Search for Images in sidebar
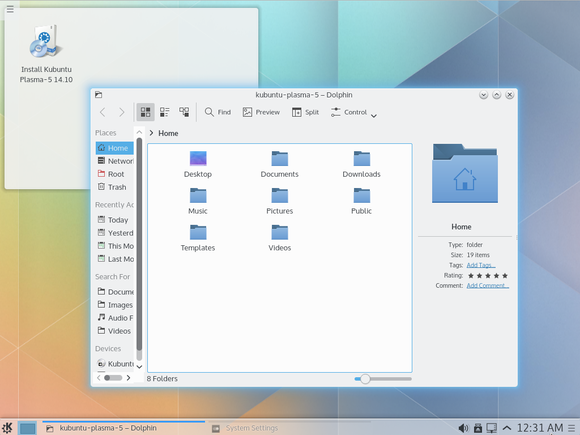 [x=115, y=305]
